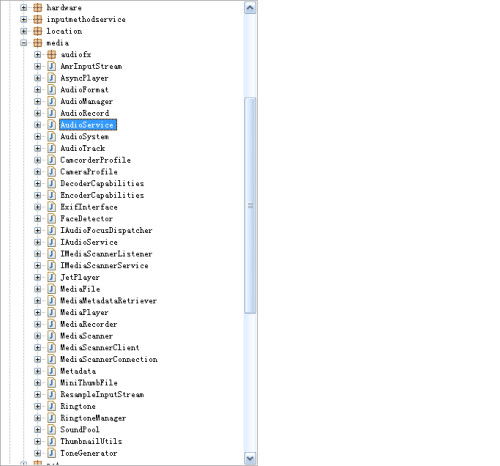This screenshot has height=466, width=500.
Task: Click the vertical scrollbar thumb
Action: tap(250, 205)
